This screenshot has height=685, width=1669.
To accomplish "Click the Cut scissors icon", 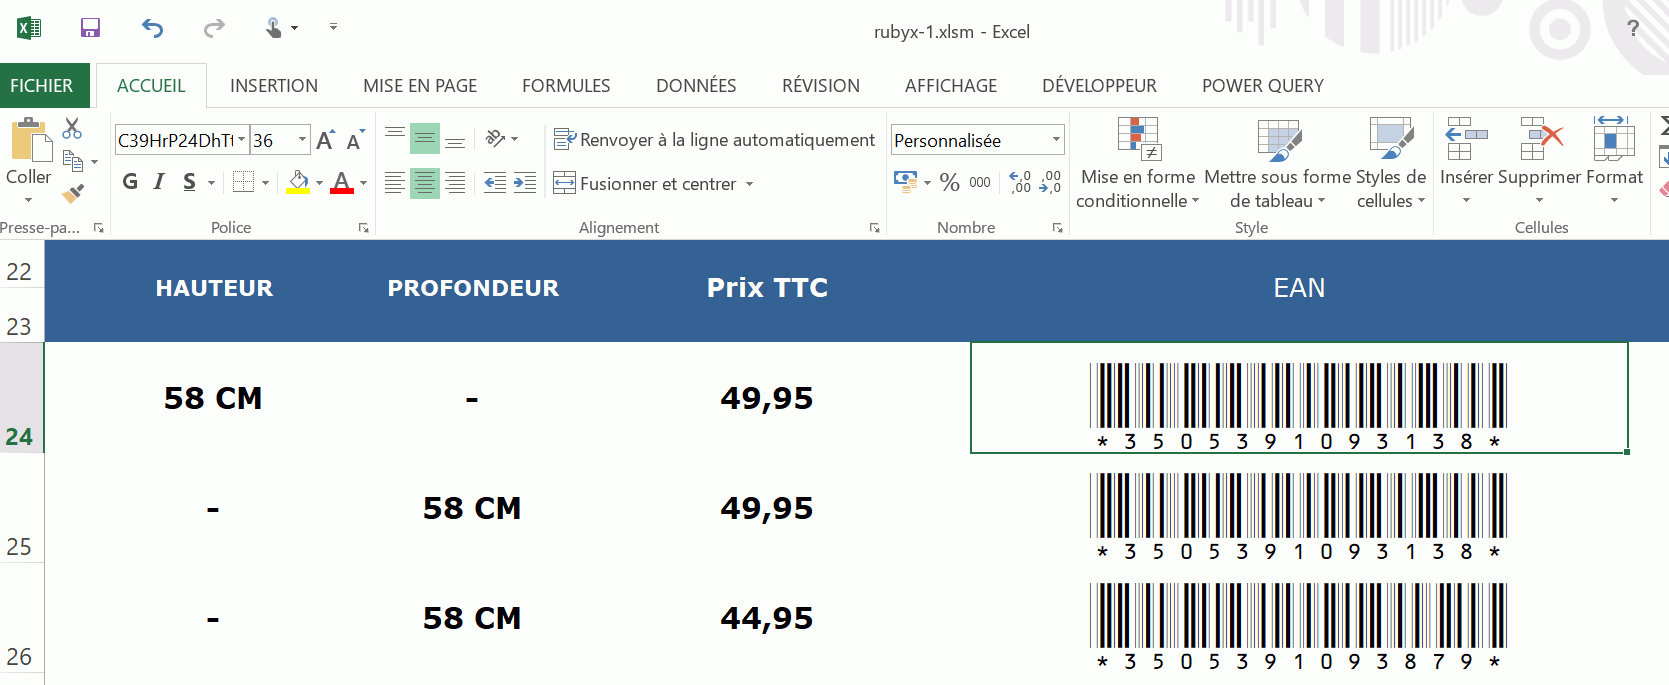I will click(72, 129).
